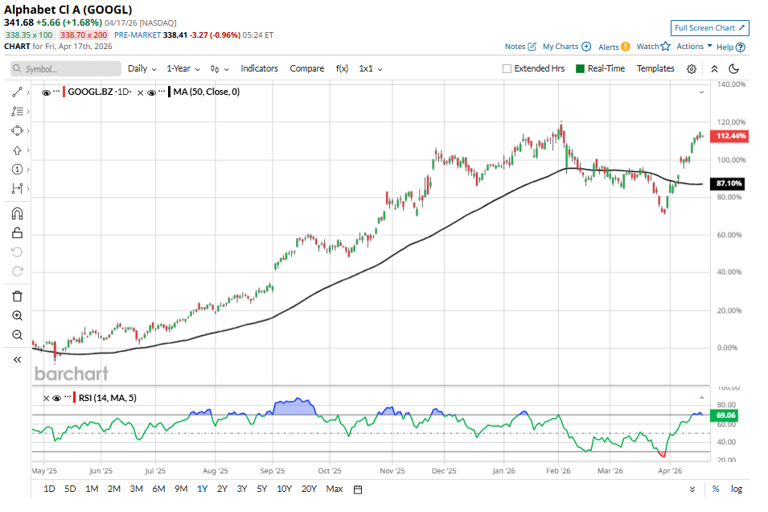Image resolution: width=768 pixels, height=512 pixels.
Task: Activate the magnet snap tool
Action: [17, 214]
